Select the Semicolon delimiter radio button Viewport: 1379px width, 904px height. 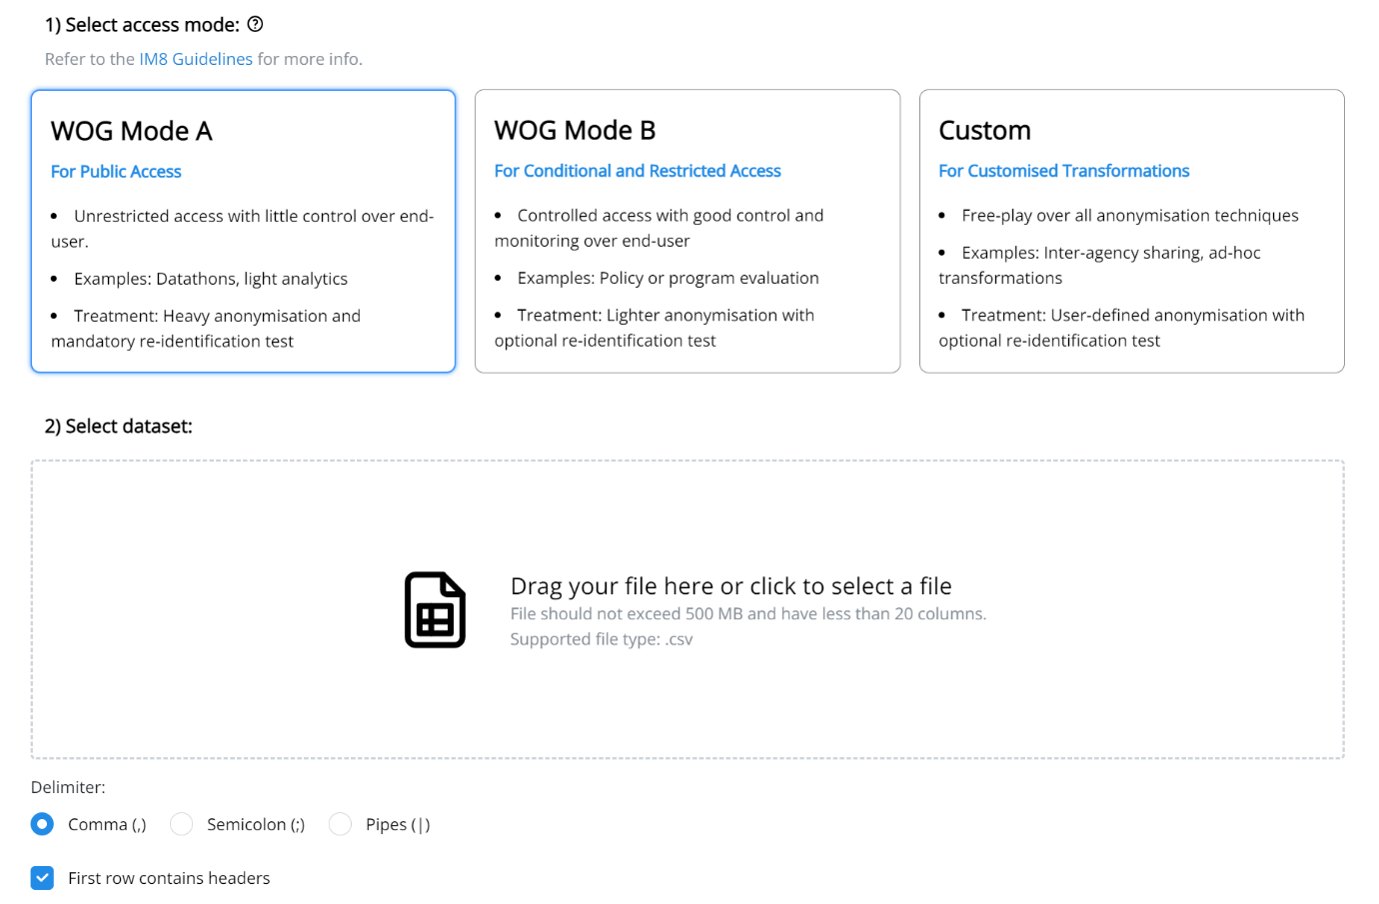(181, 824)
